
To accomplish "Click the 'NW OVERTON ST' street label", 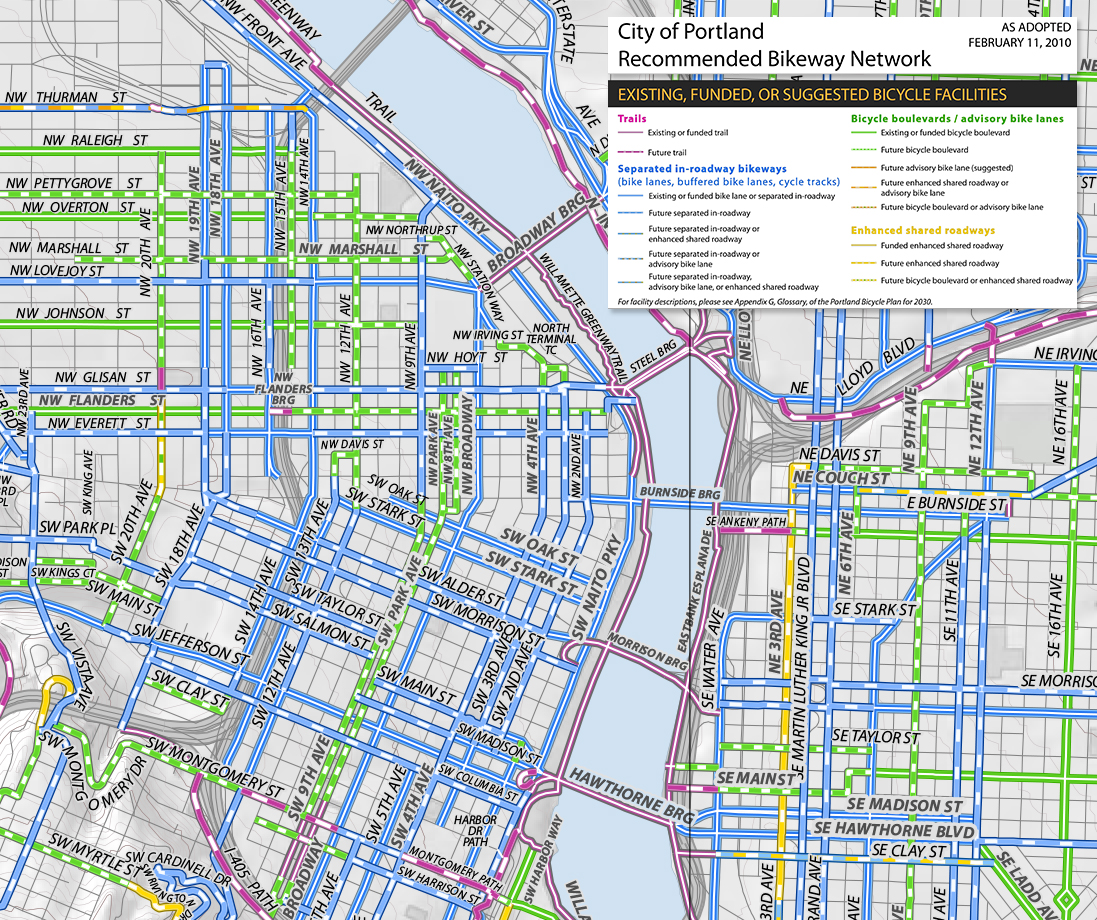I will tap(78, 207).
